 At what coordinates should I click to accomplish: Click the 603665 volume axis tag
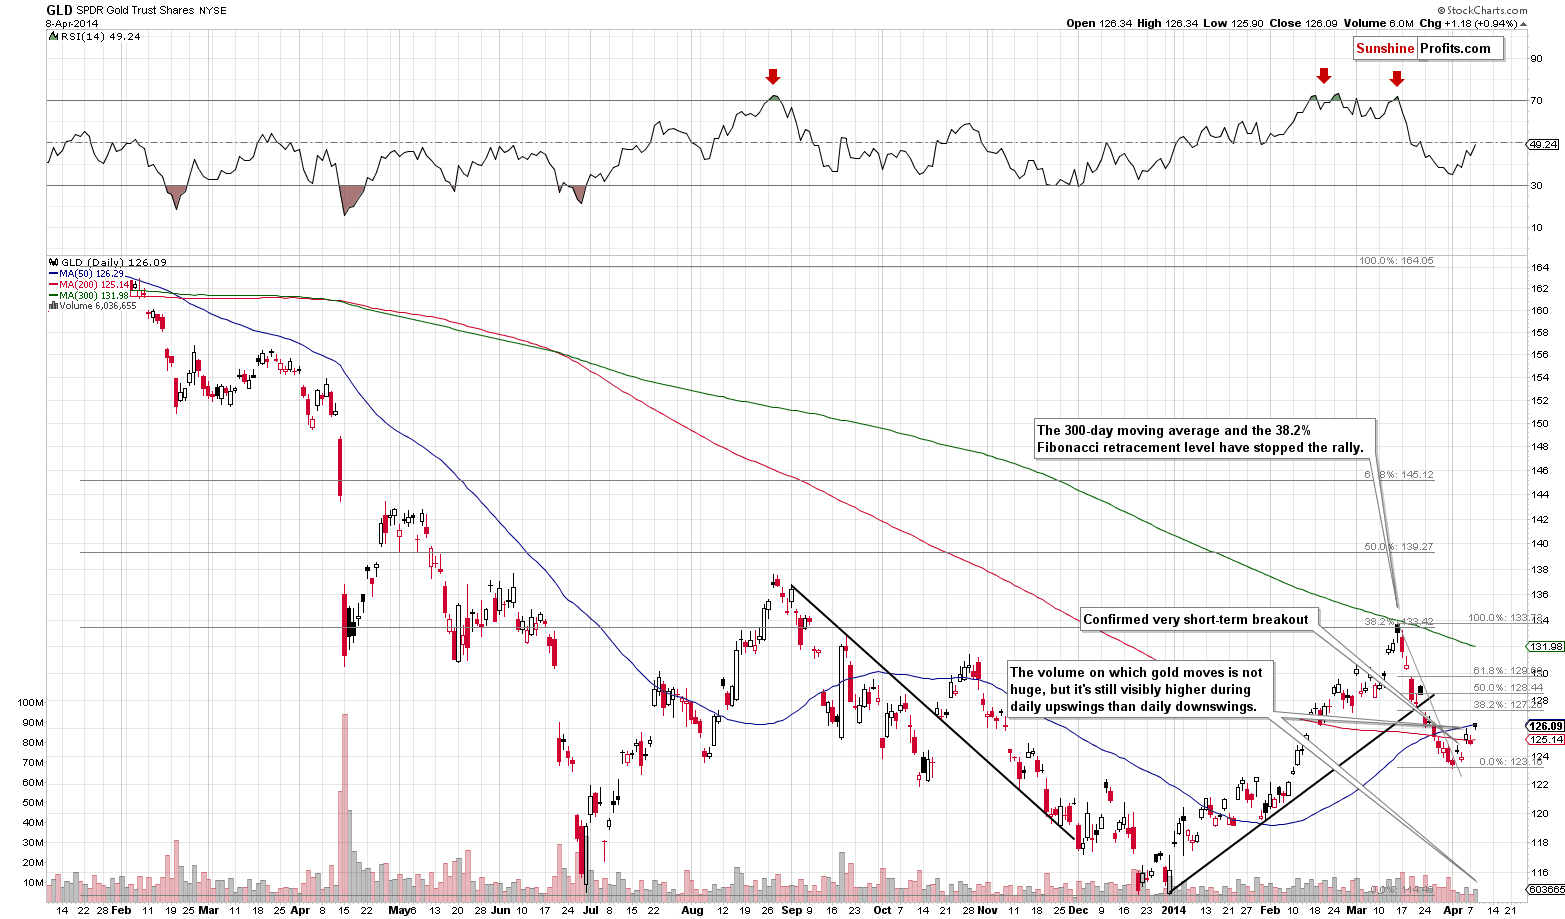tap(1546, 889)
